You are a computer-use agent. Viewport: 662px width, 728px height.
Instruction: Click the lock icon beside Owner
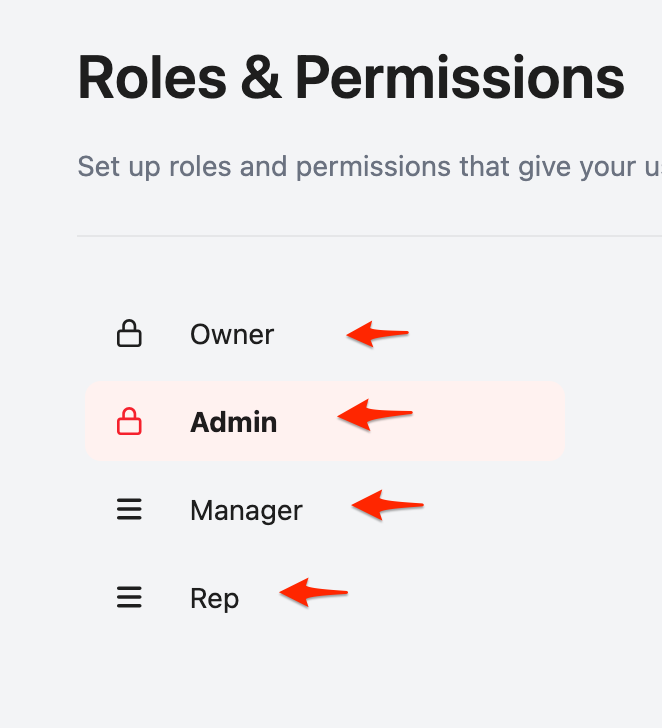point(129,334)
